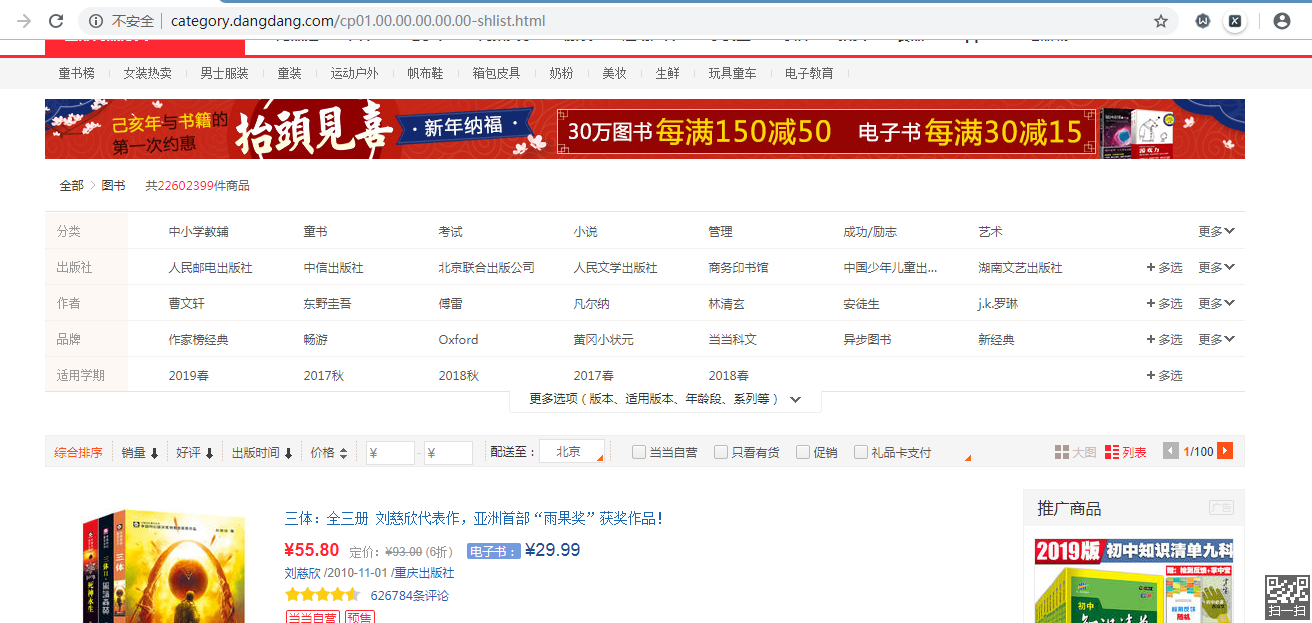Screen dimensions: 1312x623
Task: Open 电子教育 navigation item
Action: click(809, 73)
